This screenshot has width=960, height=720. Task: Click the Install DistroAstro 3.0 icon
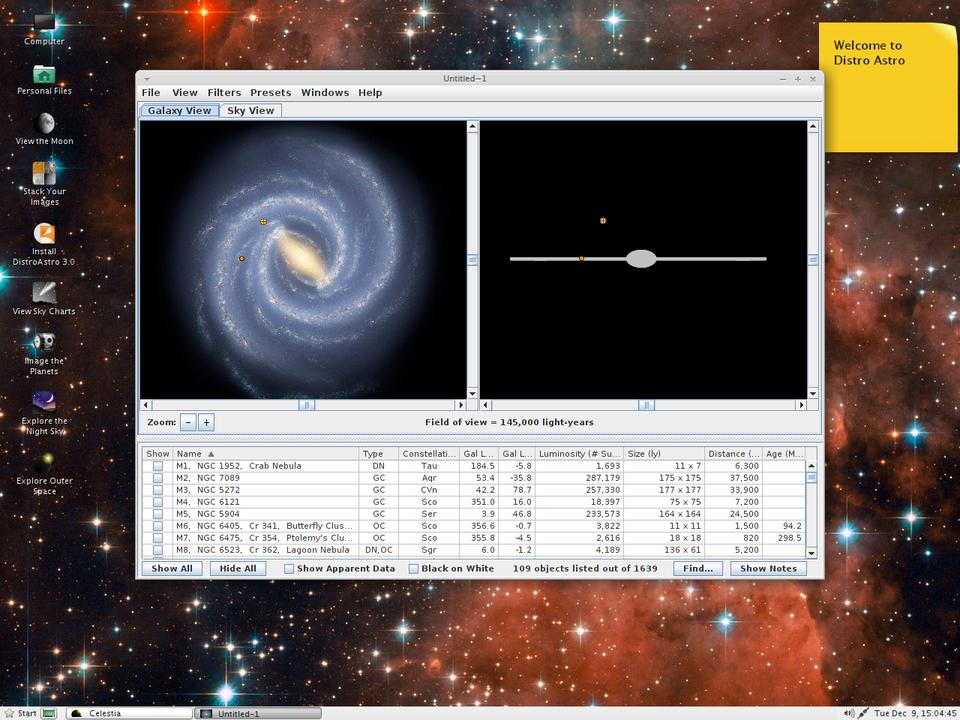44,234
